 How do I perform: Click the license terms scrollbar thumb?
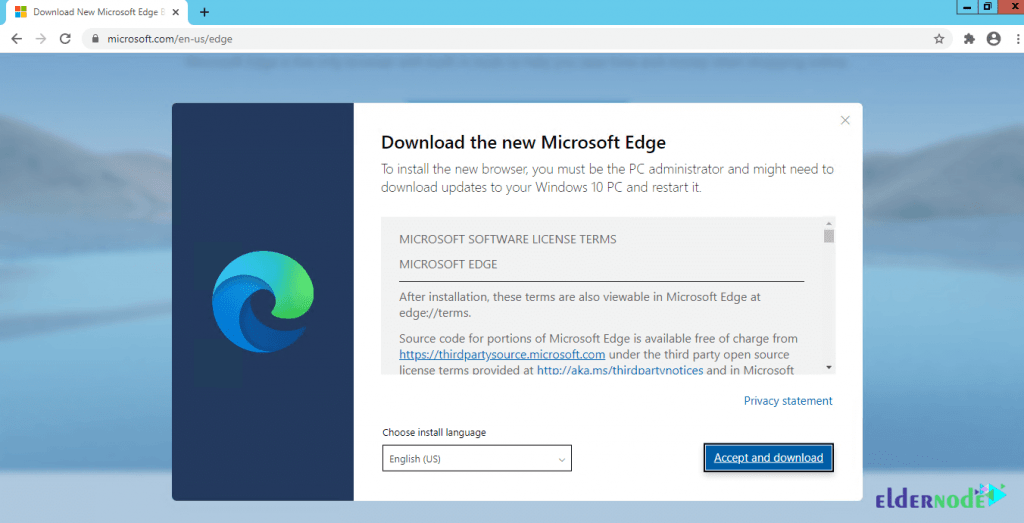829,236
